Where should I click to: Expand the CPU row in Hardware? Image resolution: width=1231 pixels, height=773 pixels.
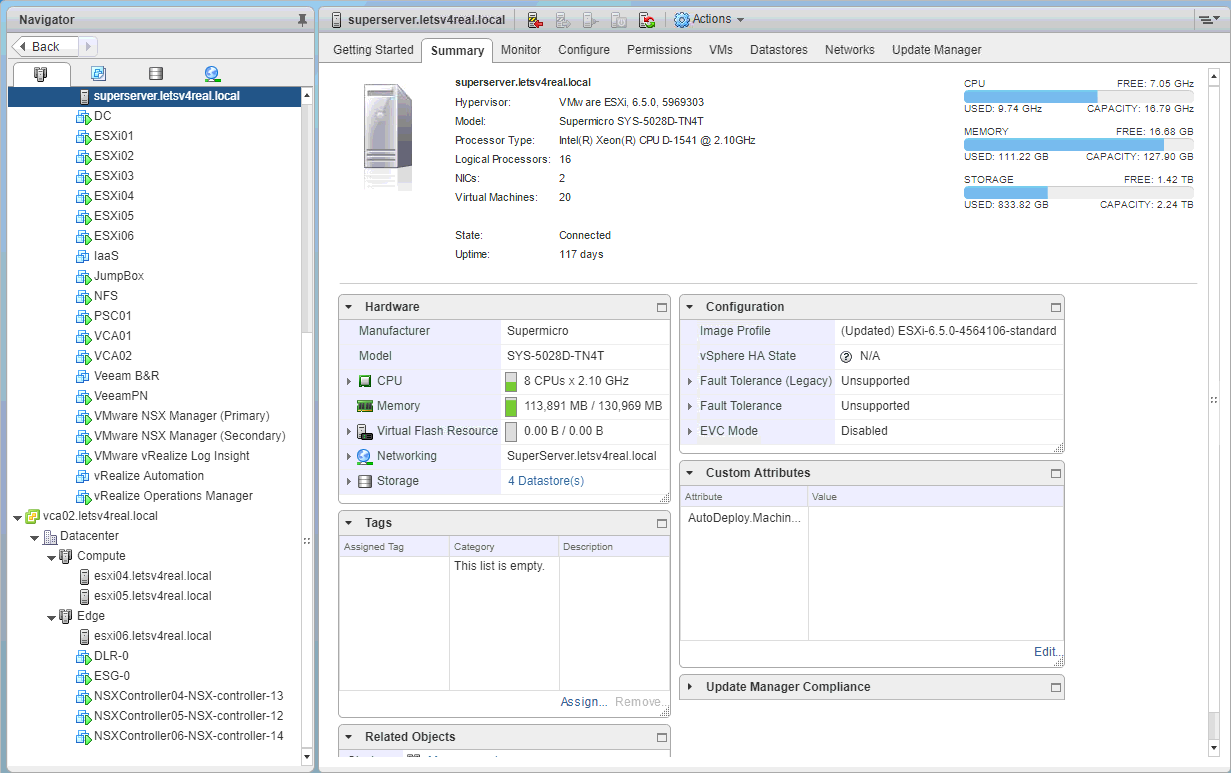coord(349,381)
